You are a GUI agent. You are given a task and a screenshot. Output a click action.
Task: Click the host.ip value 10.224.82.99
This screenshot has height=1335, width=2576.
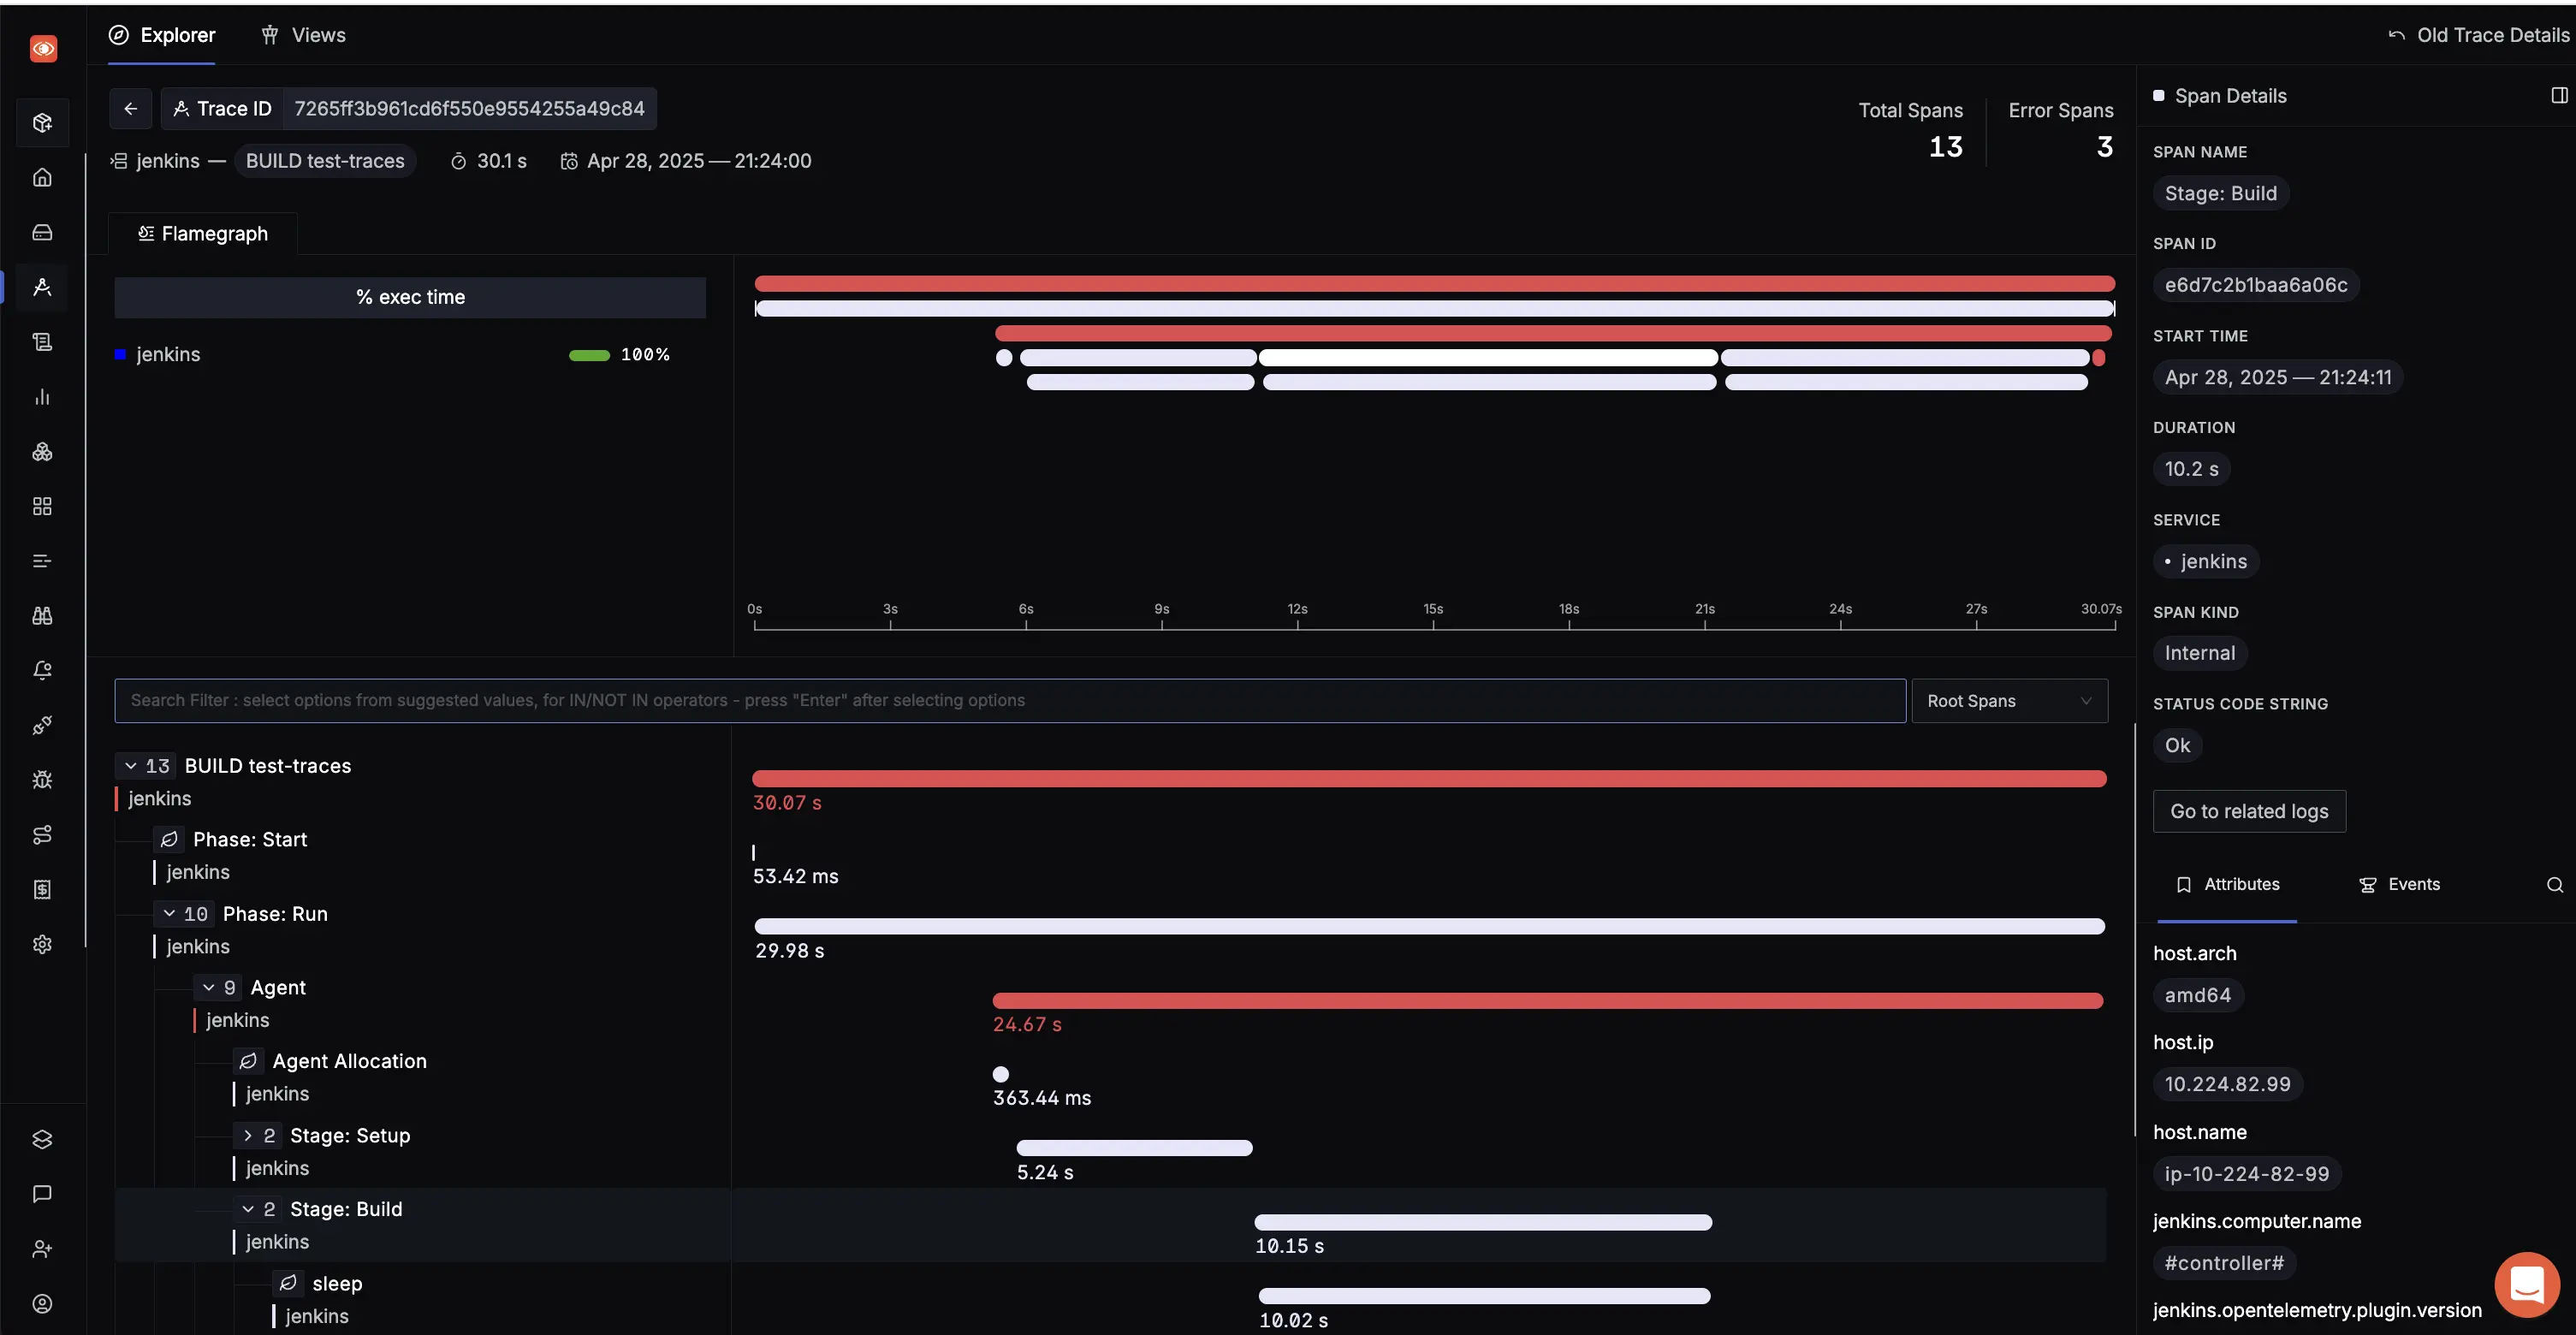coord(2227,1085)
